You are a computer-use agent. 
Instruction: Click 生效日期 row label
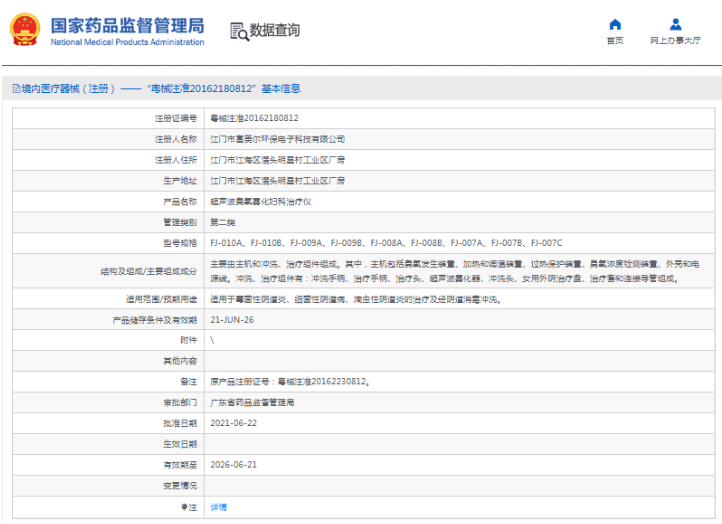click(x=180, y=444)
